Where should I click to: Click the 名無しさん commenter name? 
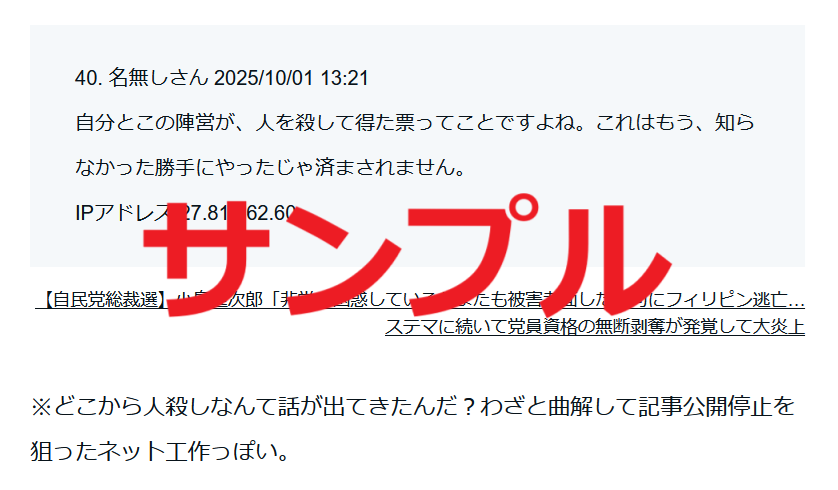158,78
